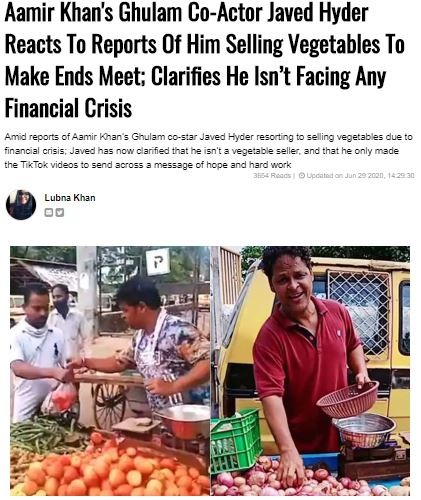The height and width of the screenshot is (500, 421).
Task: Click the article headline about Javed Hyder
Action: (205, 60)
